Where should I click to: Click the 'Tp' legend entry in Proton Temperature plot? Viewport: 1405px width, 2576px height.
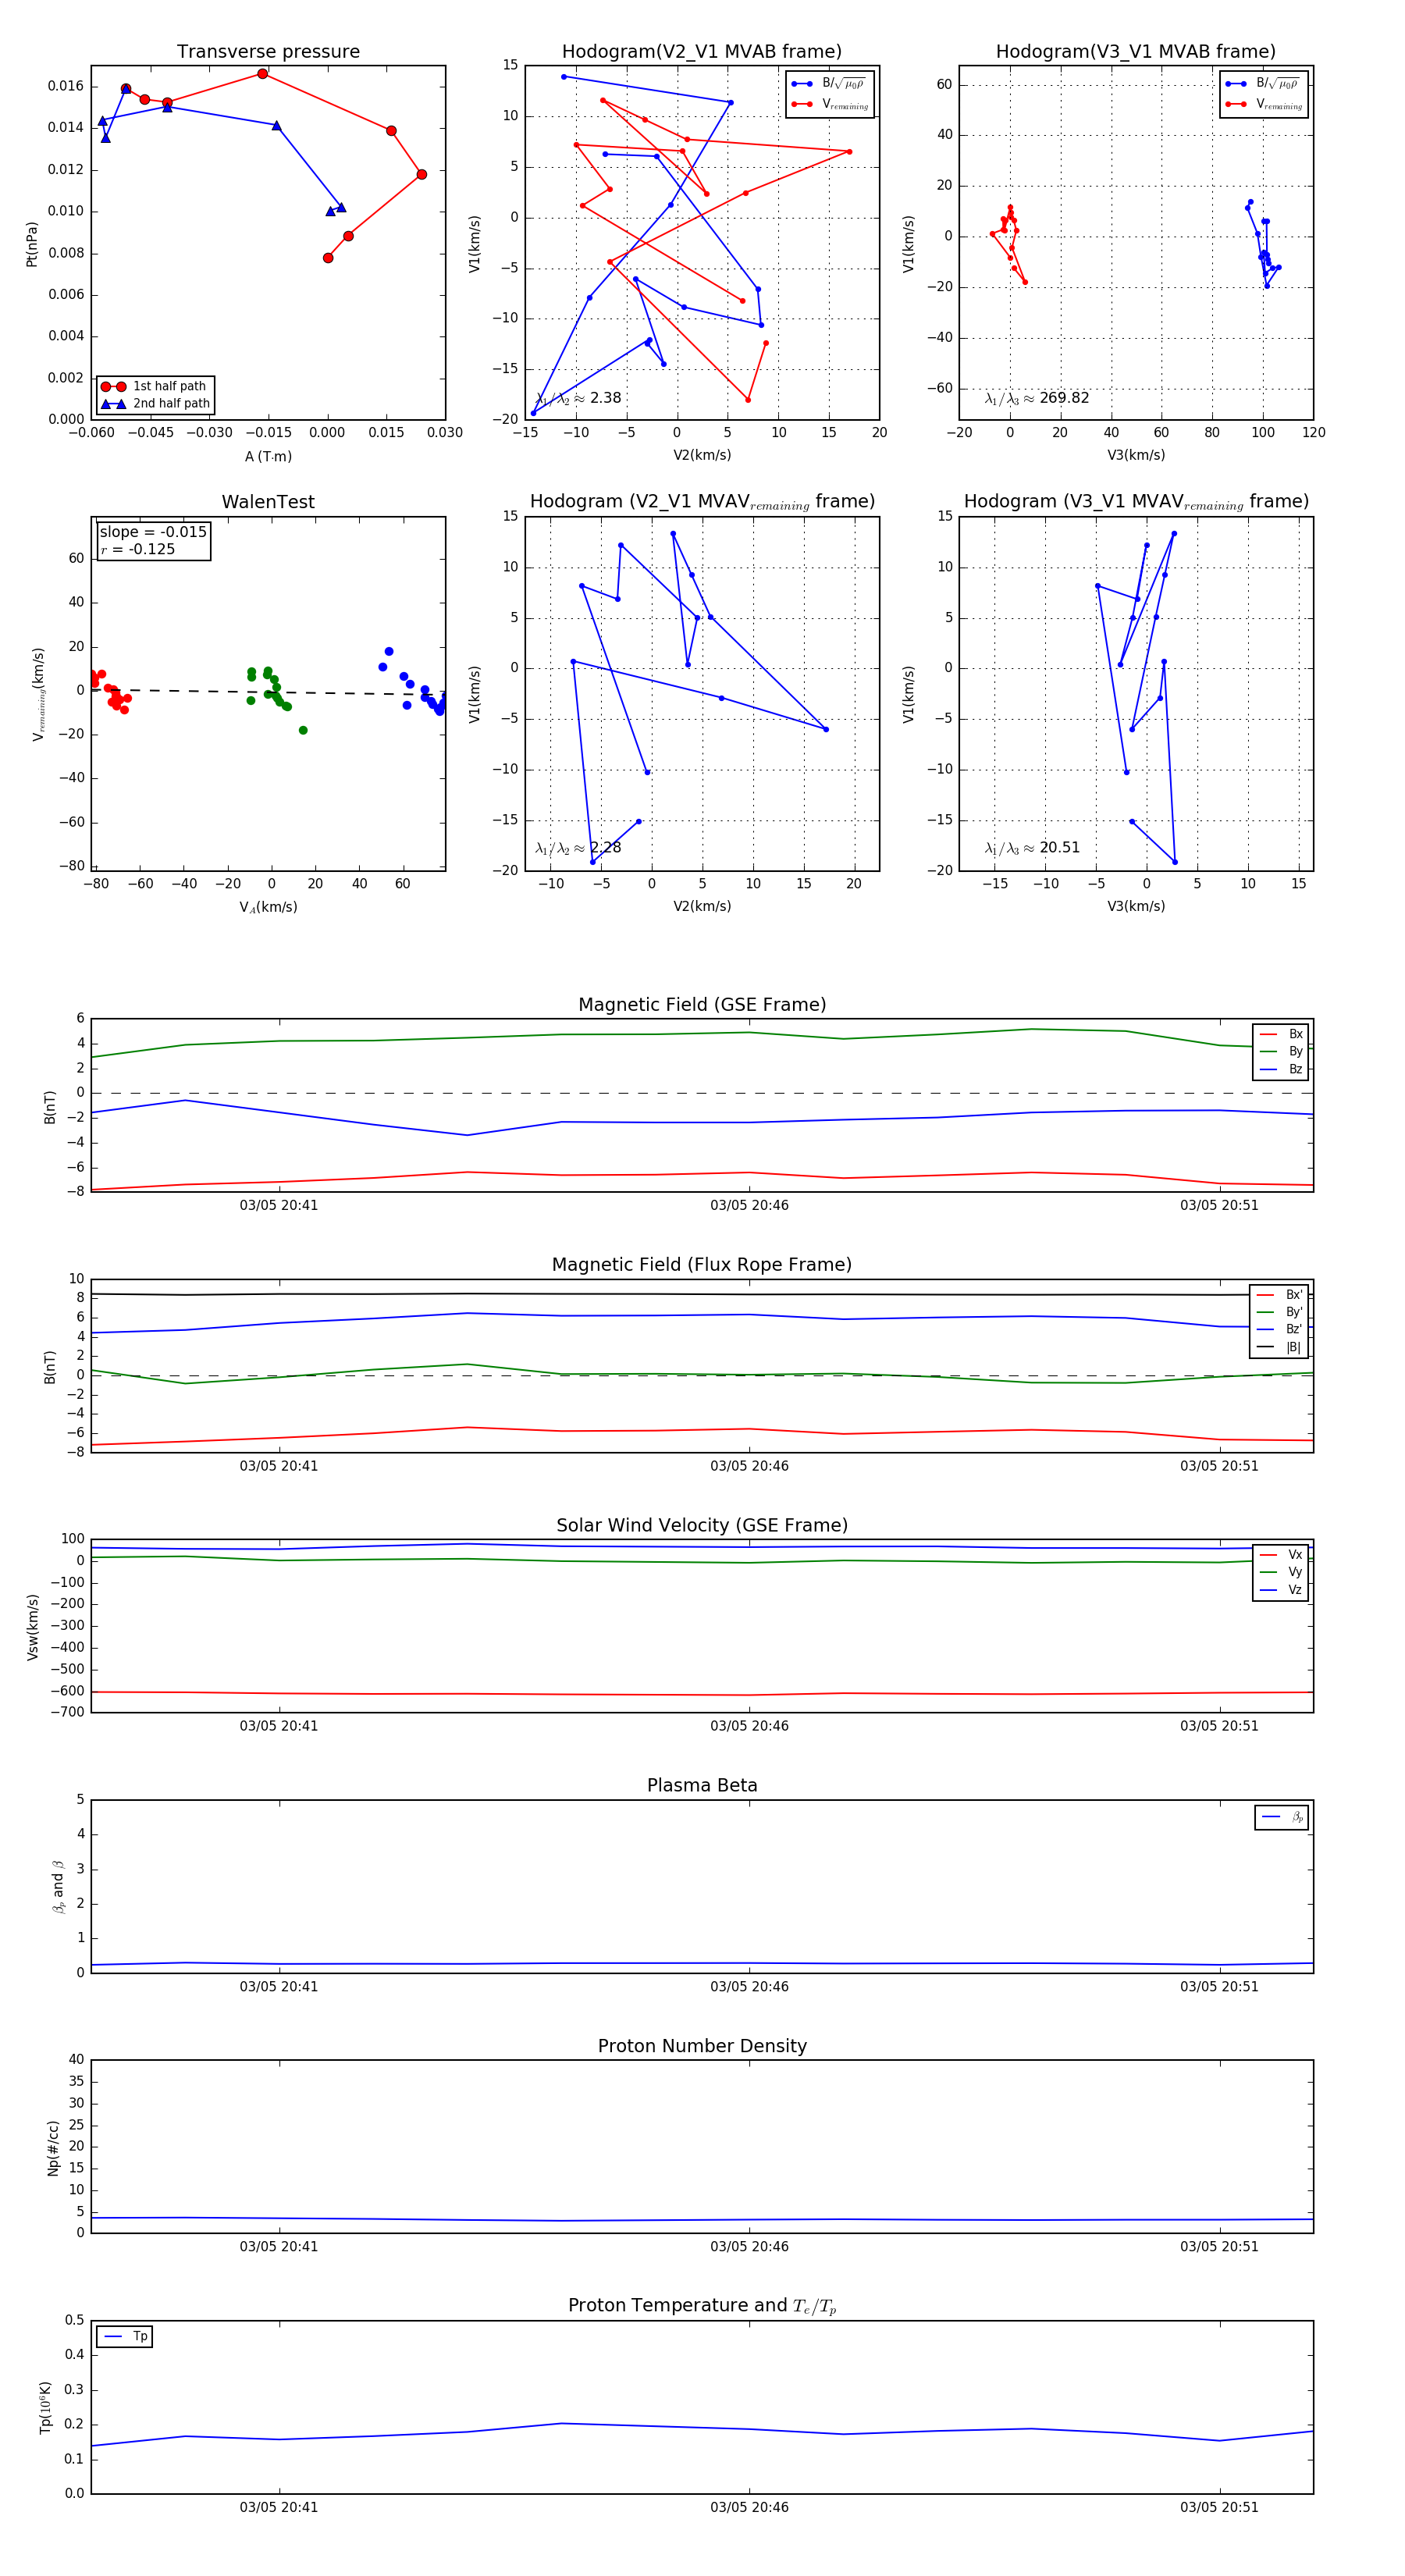126,2336
